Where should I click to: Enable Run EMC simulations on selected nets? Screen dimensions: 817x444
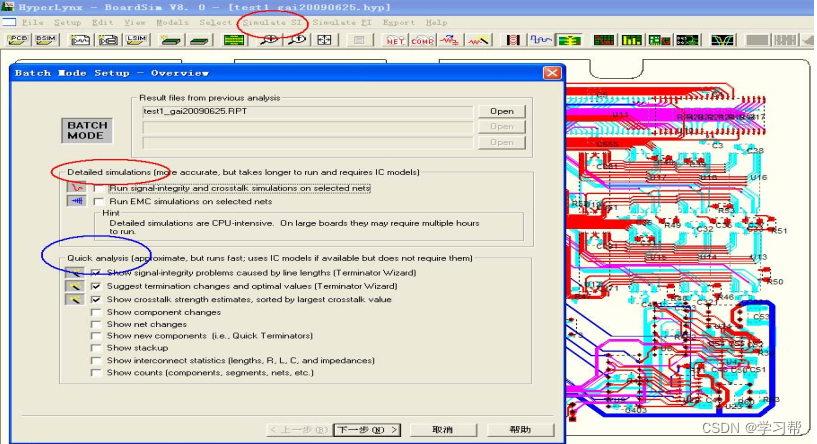coord(98,202)
